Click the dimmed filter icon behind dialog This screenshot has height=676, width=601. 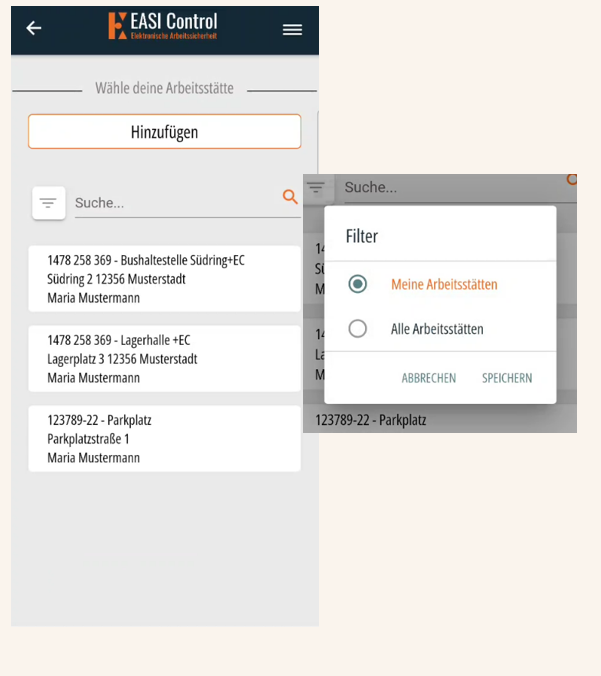pos(316,188)
